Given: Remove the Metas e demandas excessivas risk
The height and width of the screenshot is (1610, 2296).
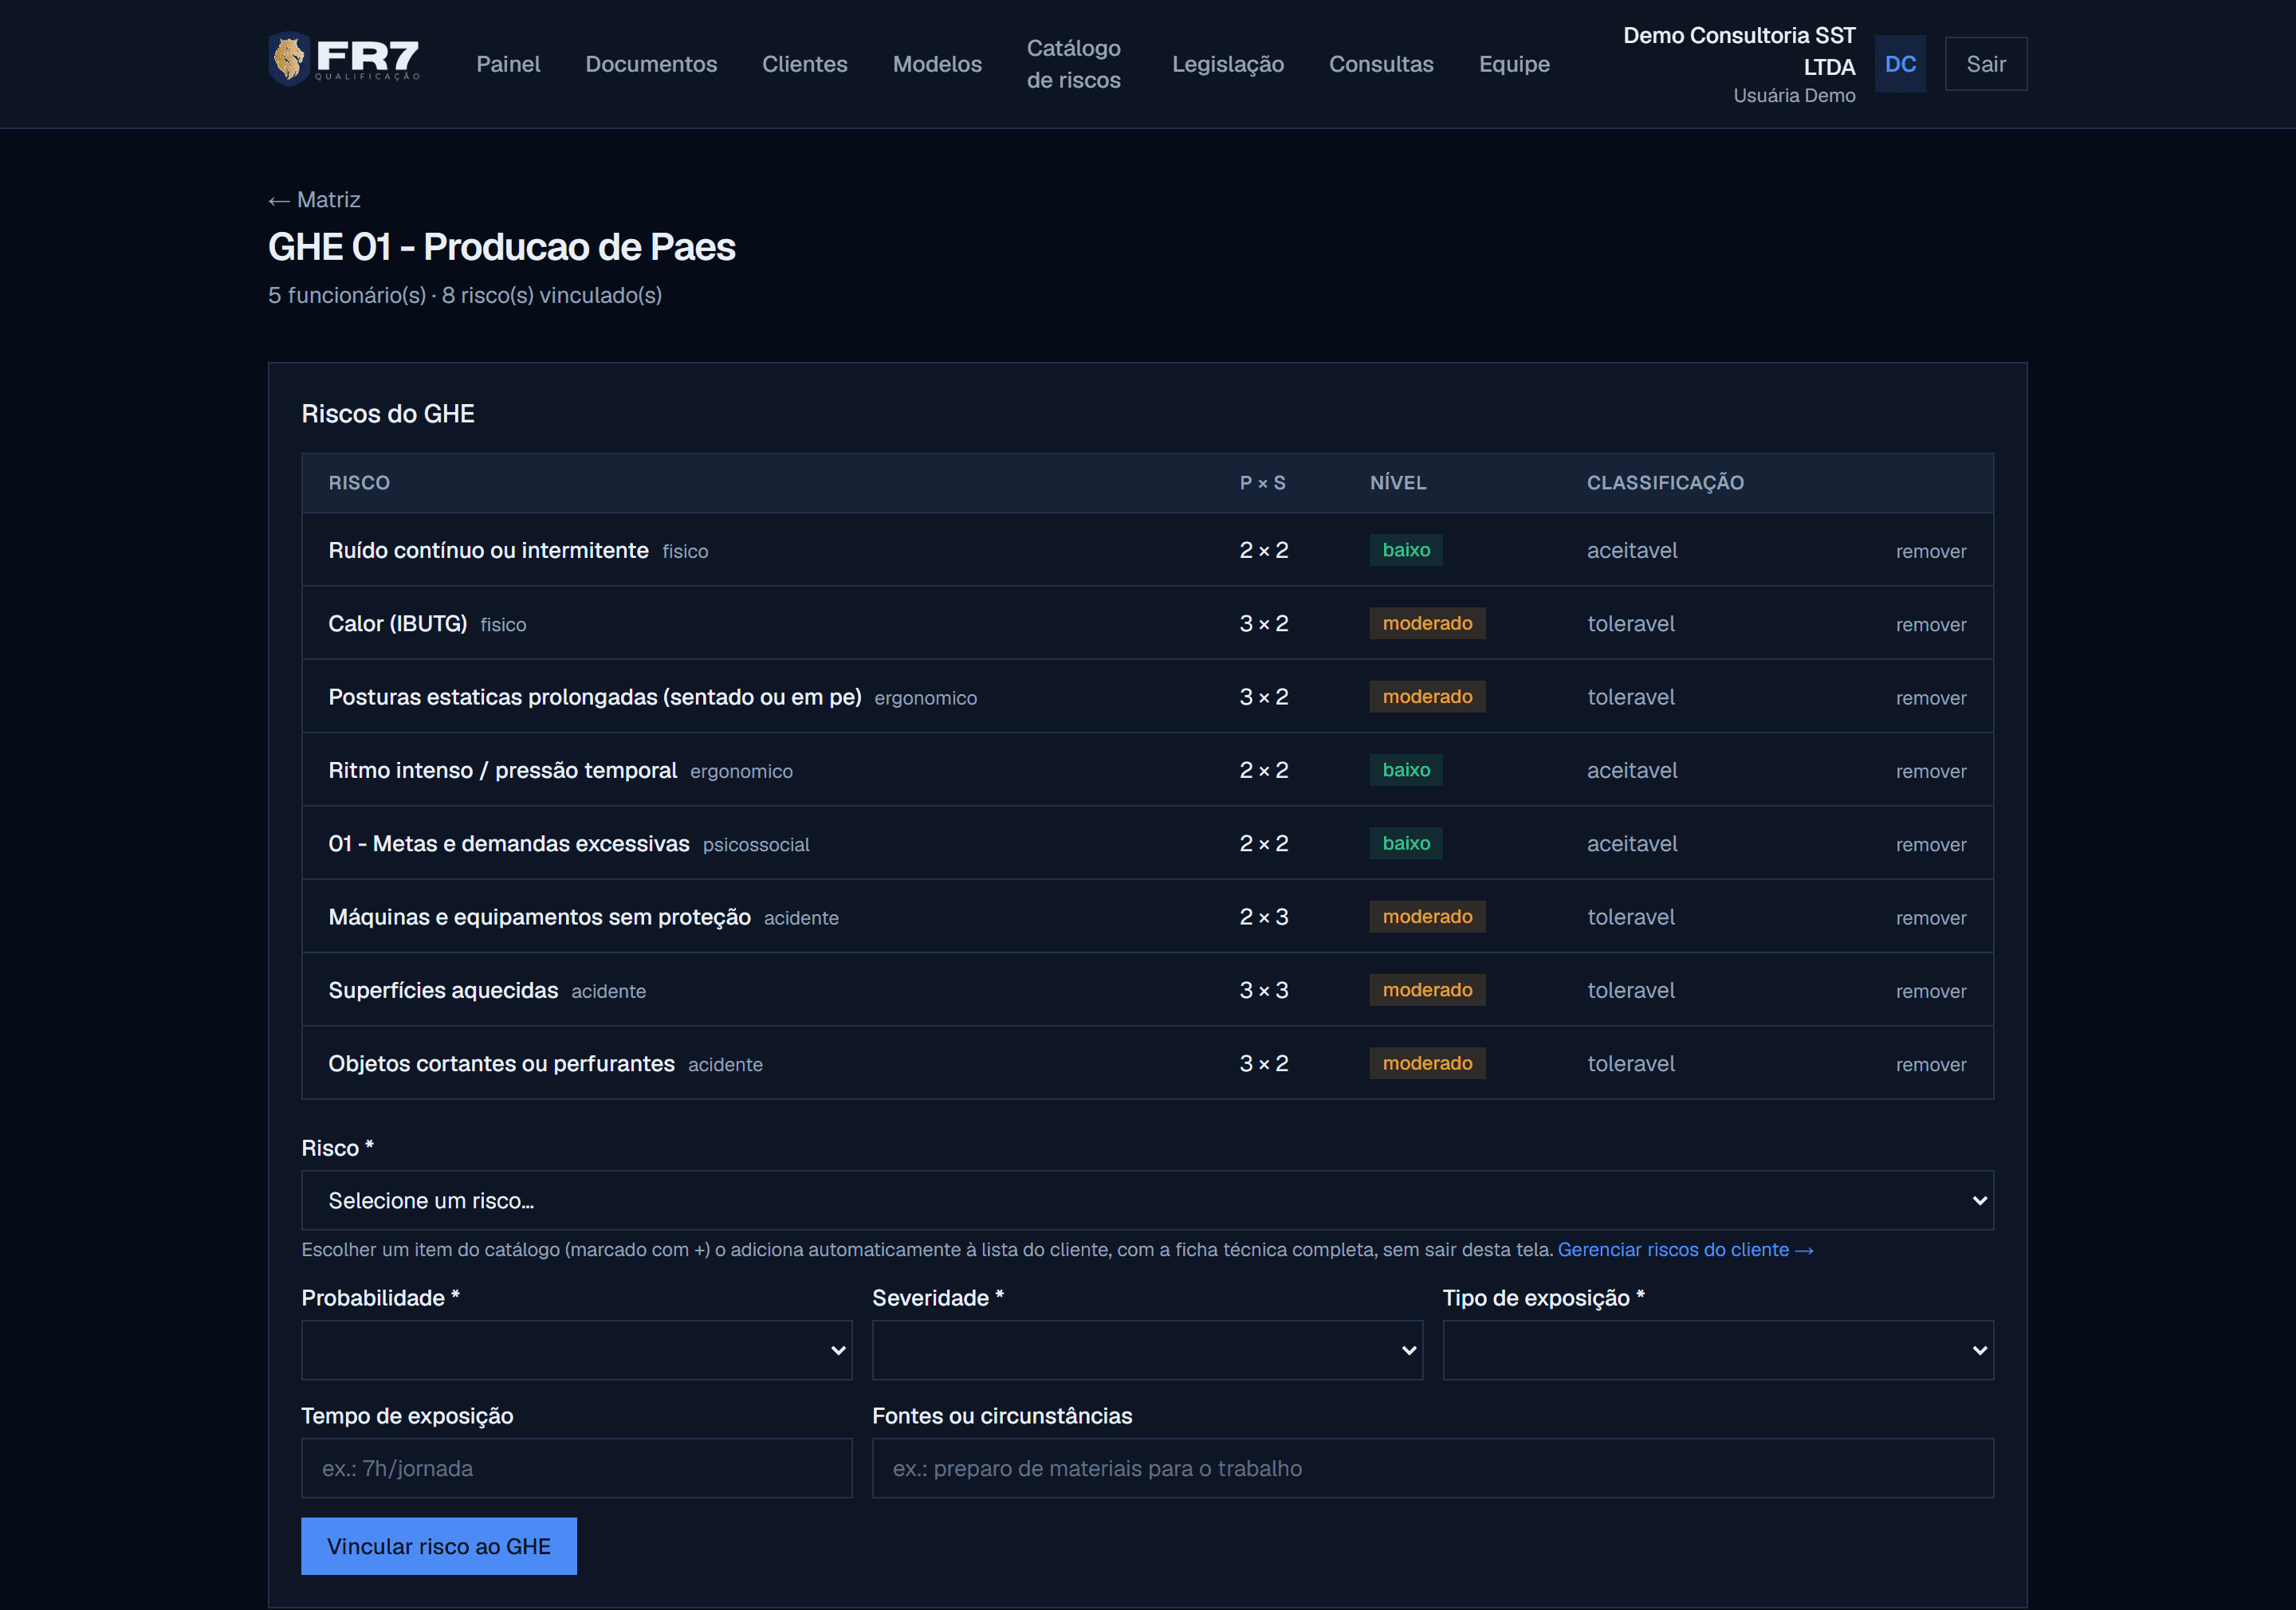Looking at the screenshot, I should click(1930, 844).
